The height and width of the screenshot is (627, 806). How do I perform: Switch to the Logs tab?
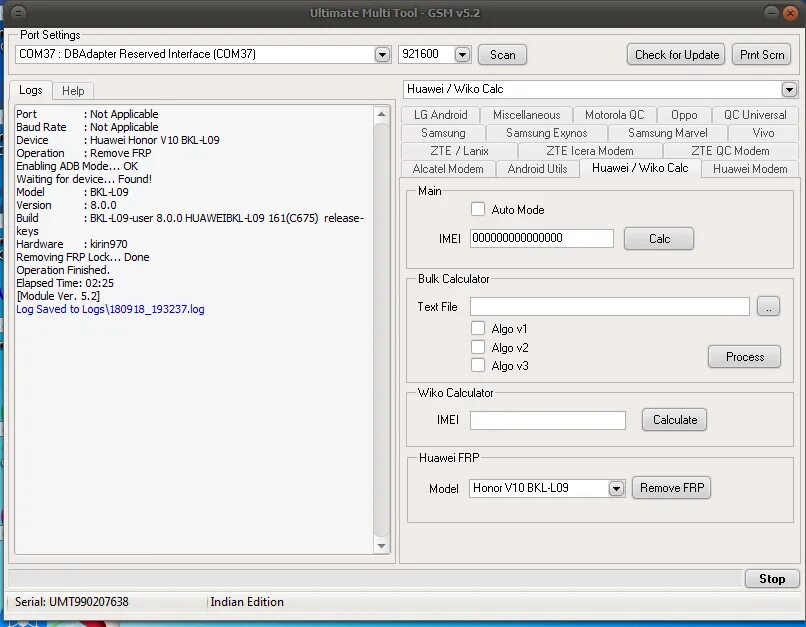pos(30,90)
